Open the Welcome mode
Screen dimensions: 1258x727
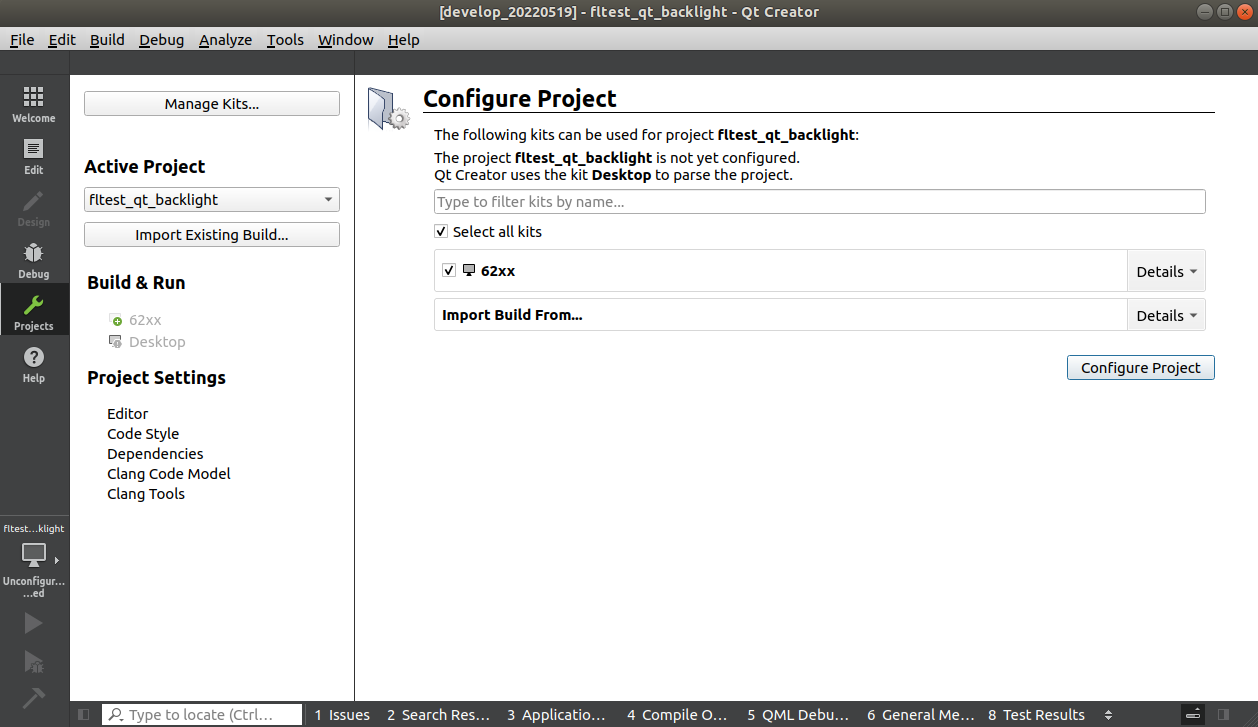[x=34, y=104]
